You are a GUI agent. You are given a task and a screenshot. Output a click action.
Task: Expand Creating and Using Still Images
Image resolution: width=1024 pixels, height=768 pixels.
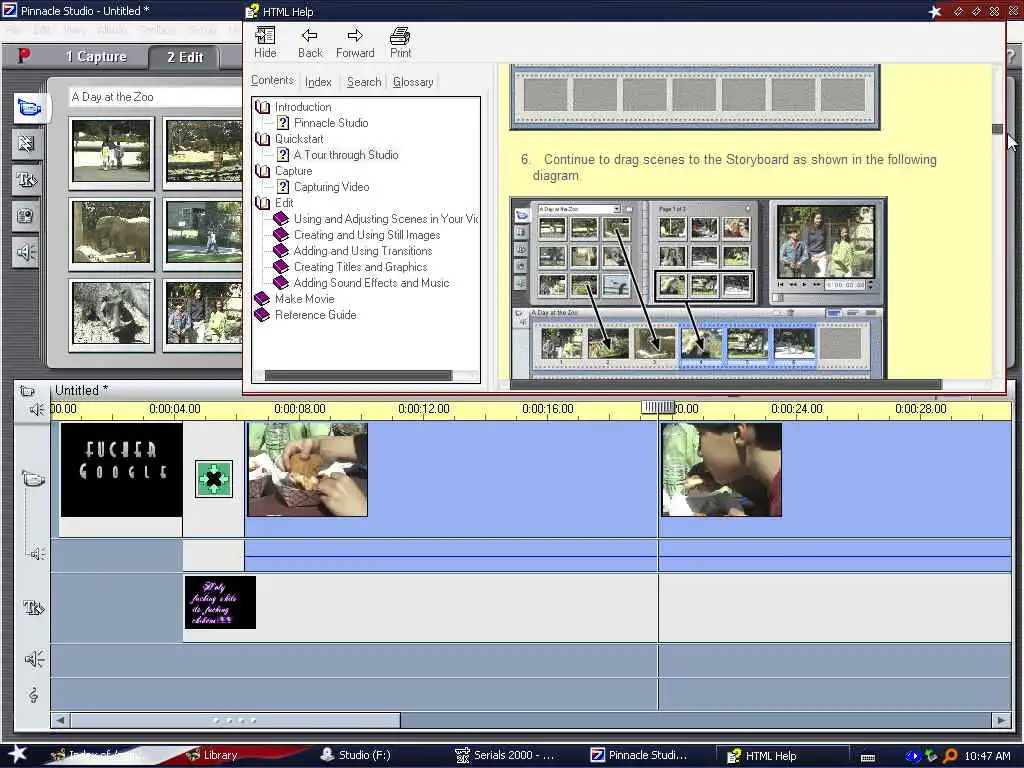click(367, 235)
